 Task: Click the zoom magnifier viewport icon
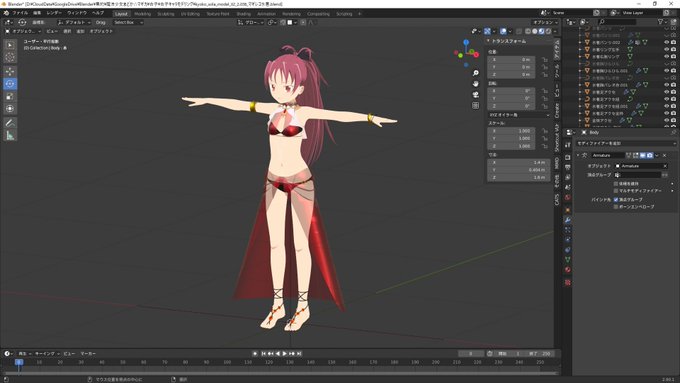[x=476, y=73]
